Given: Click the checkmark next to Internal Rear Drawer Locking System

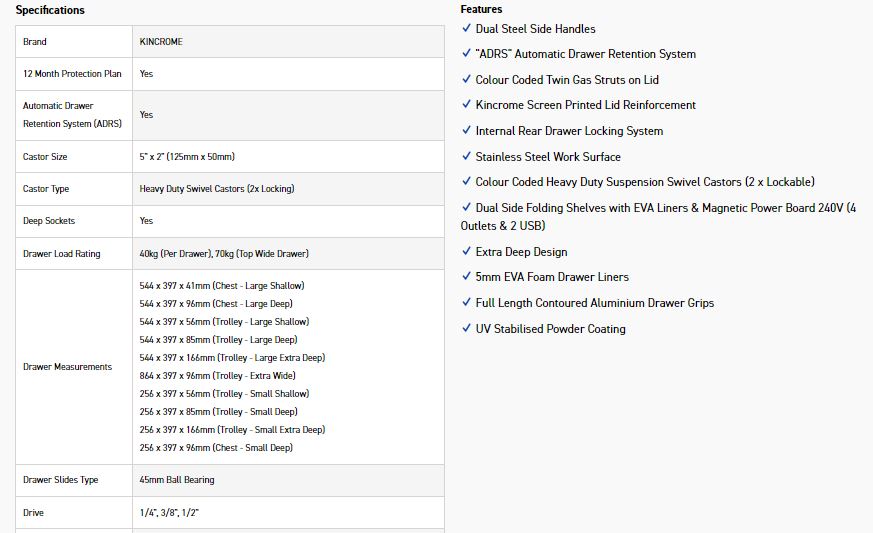Looking at the screenshot, I should (466, 130).
